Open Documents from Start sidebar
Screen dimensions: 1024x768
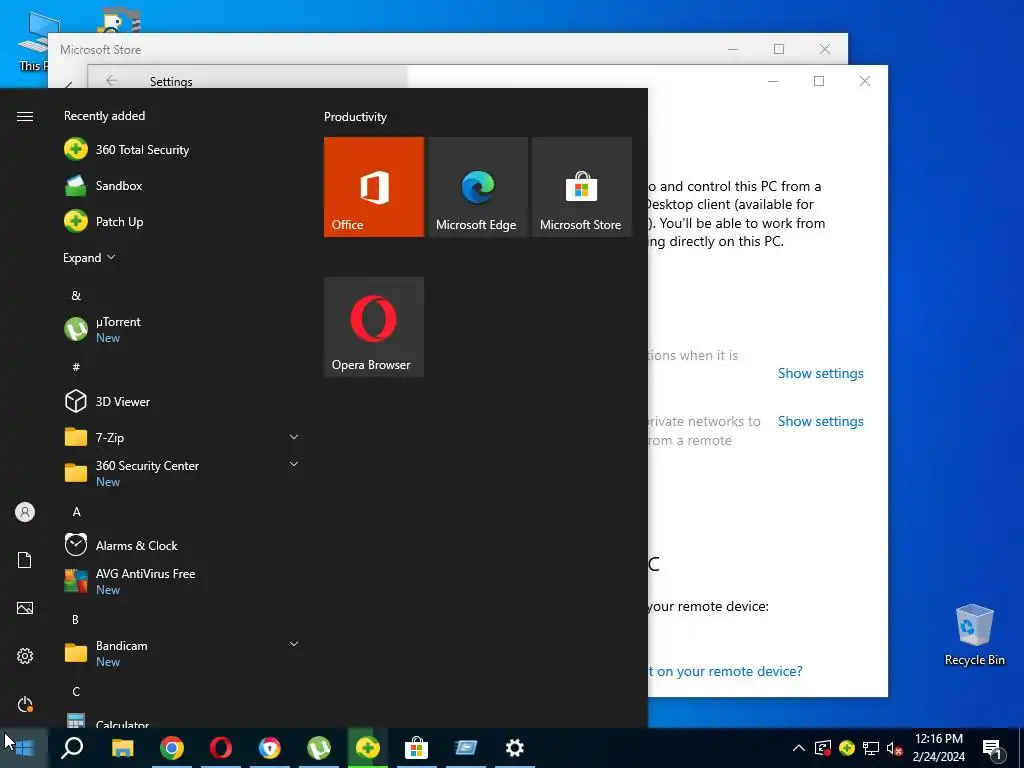click(25, 560)
